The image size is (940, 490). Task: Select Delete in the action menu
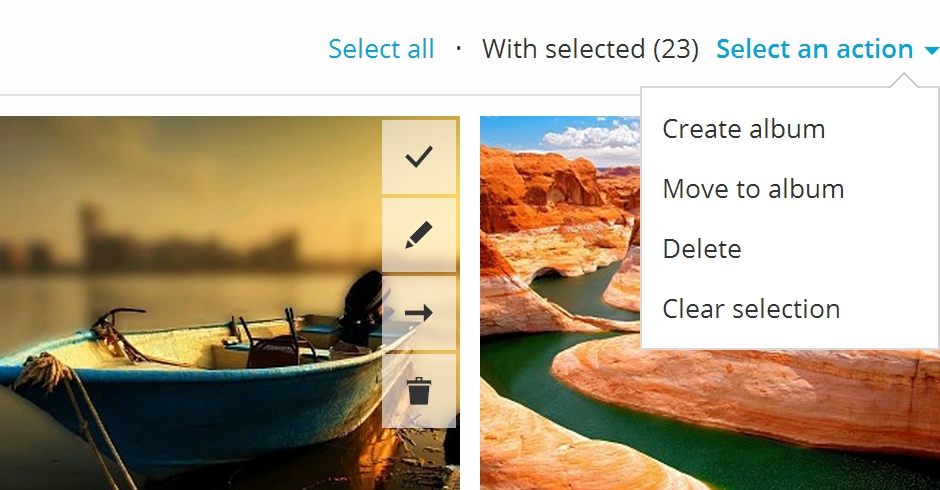pos(702,249)
